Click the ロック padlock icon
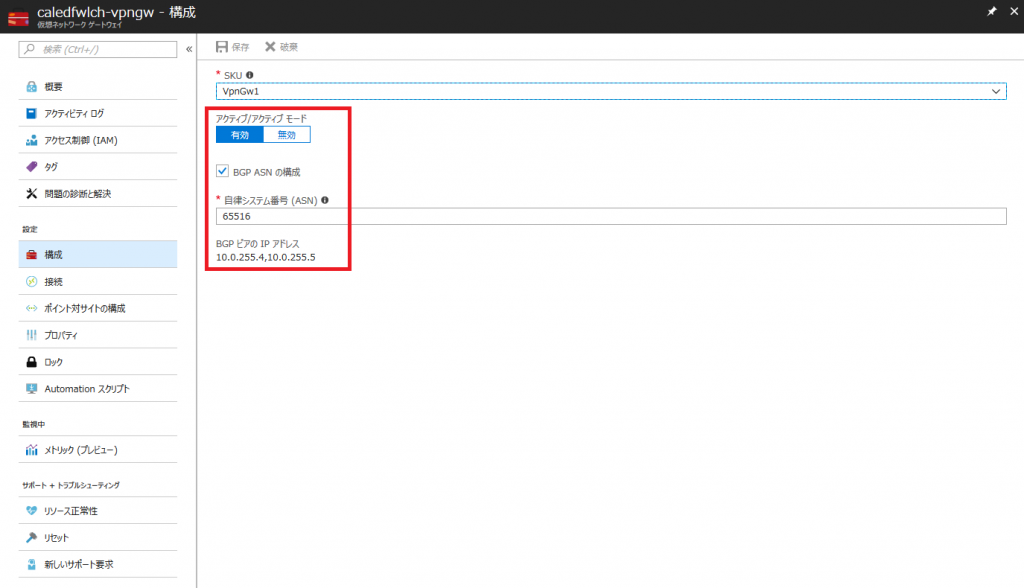The width and height of the screenshot is (1024, 588). tap(31, 362)
